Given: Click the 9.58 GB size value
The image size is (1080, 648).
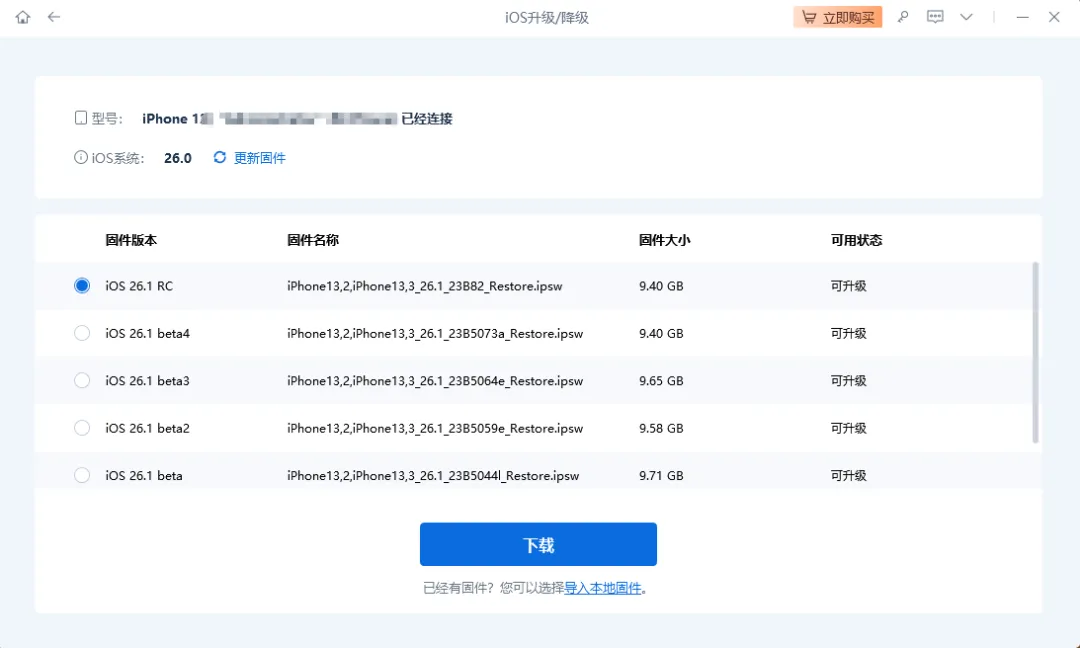Looking at the screenshot, I should click(661, 428).
